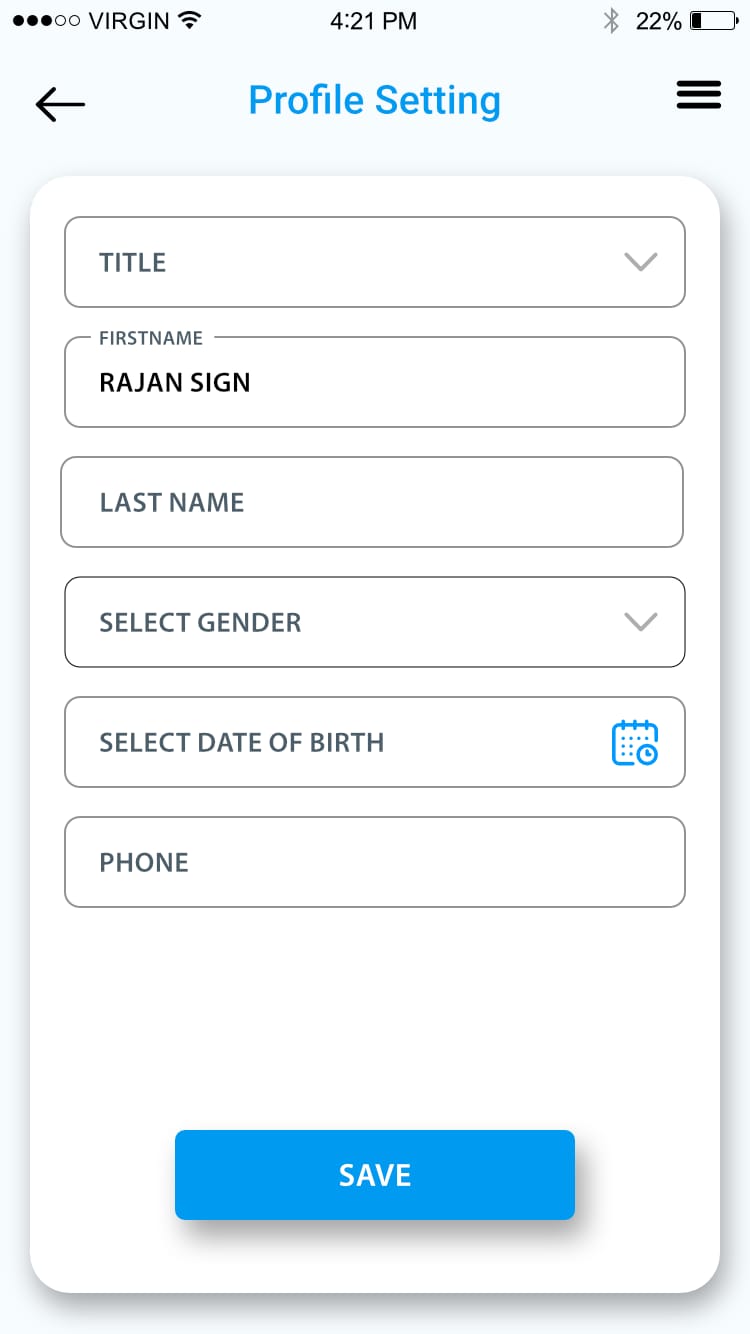Open the TITLE dropdown
This screenshot has height=1334, width=750.
(x=374, y=262)
